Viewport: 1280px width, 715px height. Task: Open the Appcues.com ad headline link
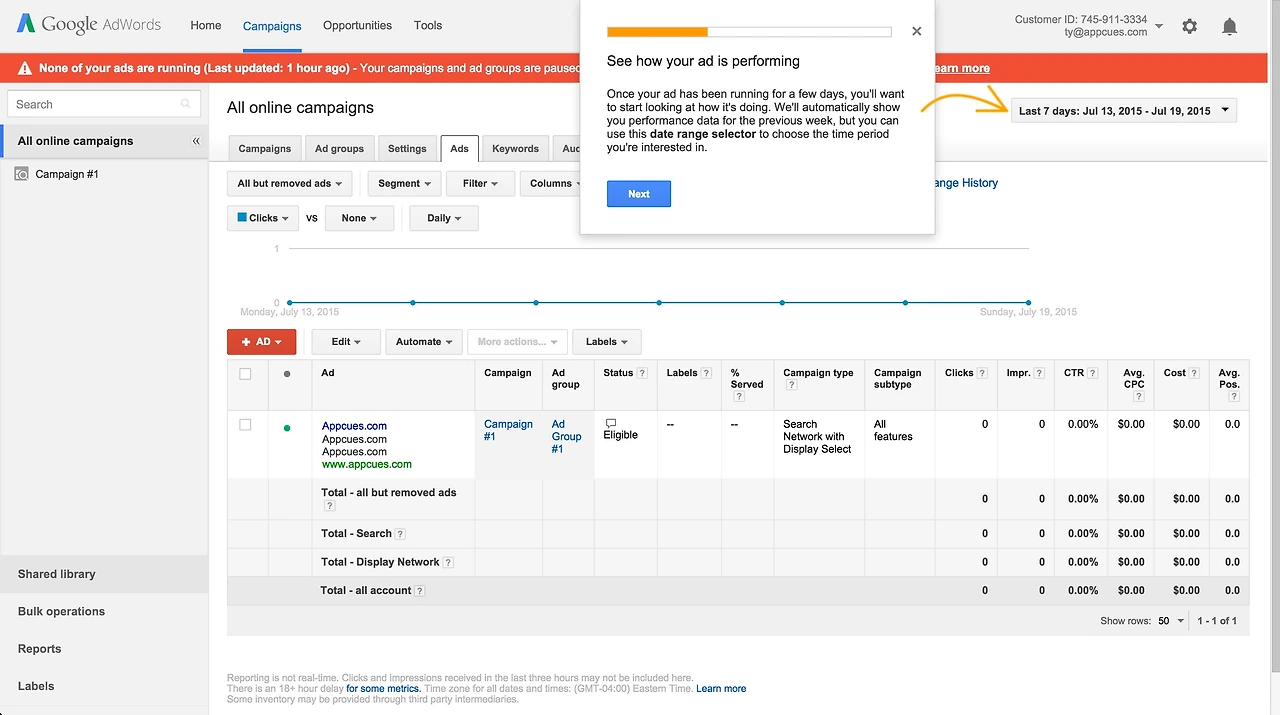(x=354, y=426)
